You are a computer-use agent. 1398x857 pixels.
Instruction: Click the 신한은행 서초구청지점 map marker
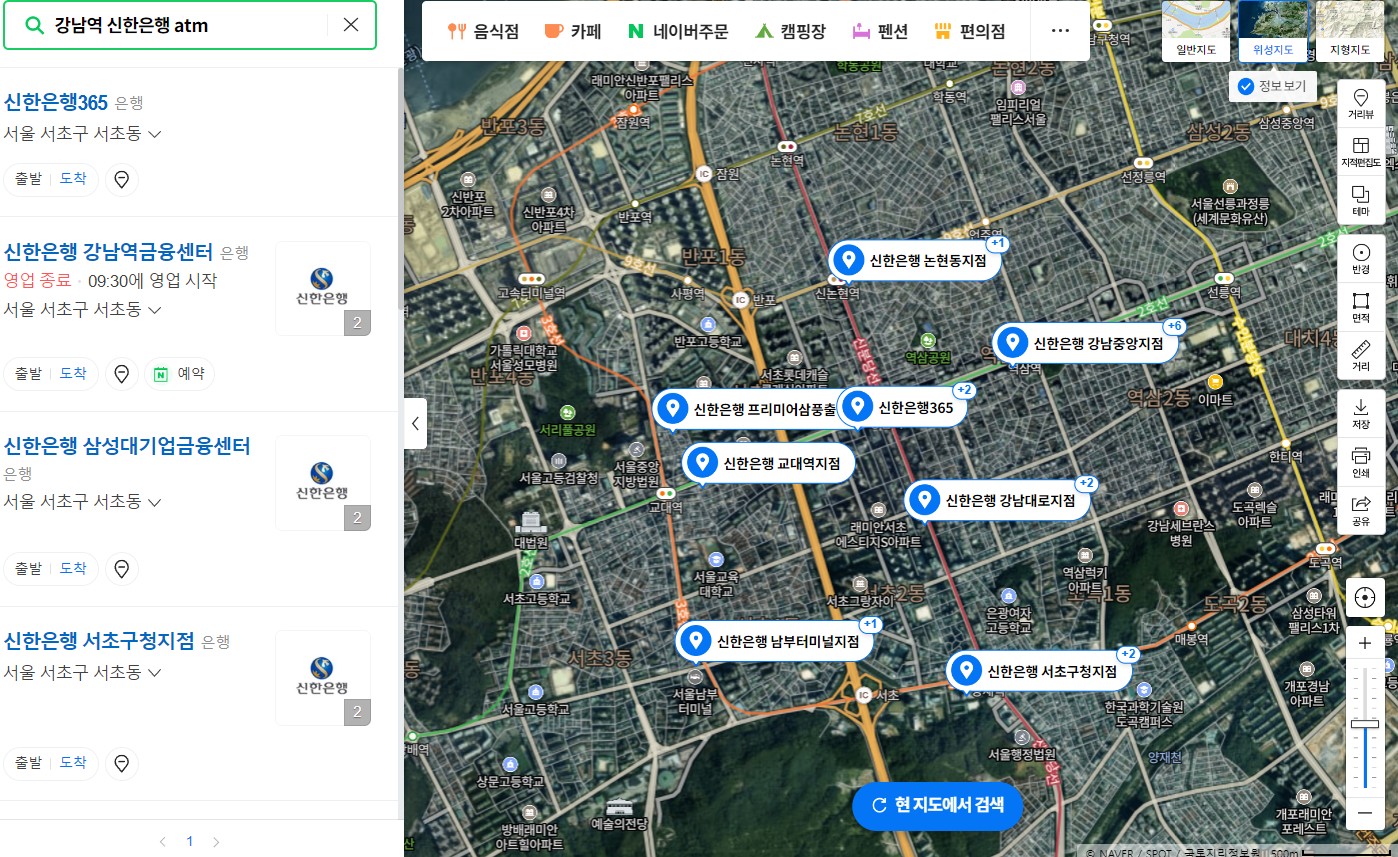pos(1039,671)
